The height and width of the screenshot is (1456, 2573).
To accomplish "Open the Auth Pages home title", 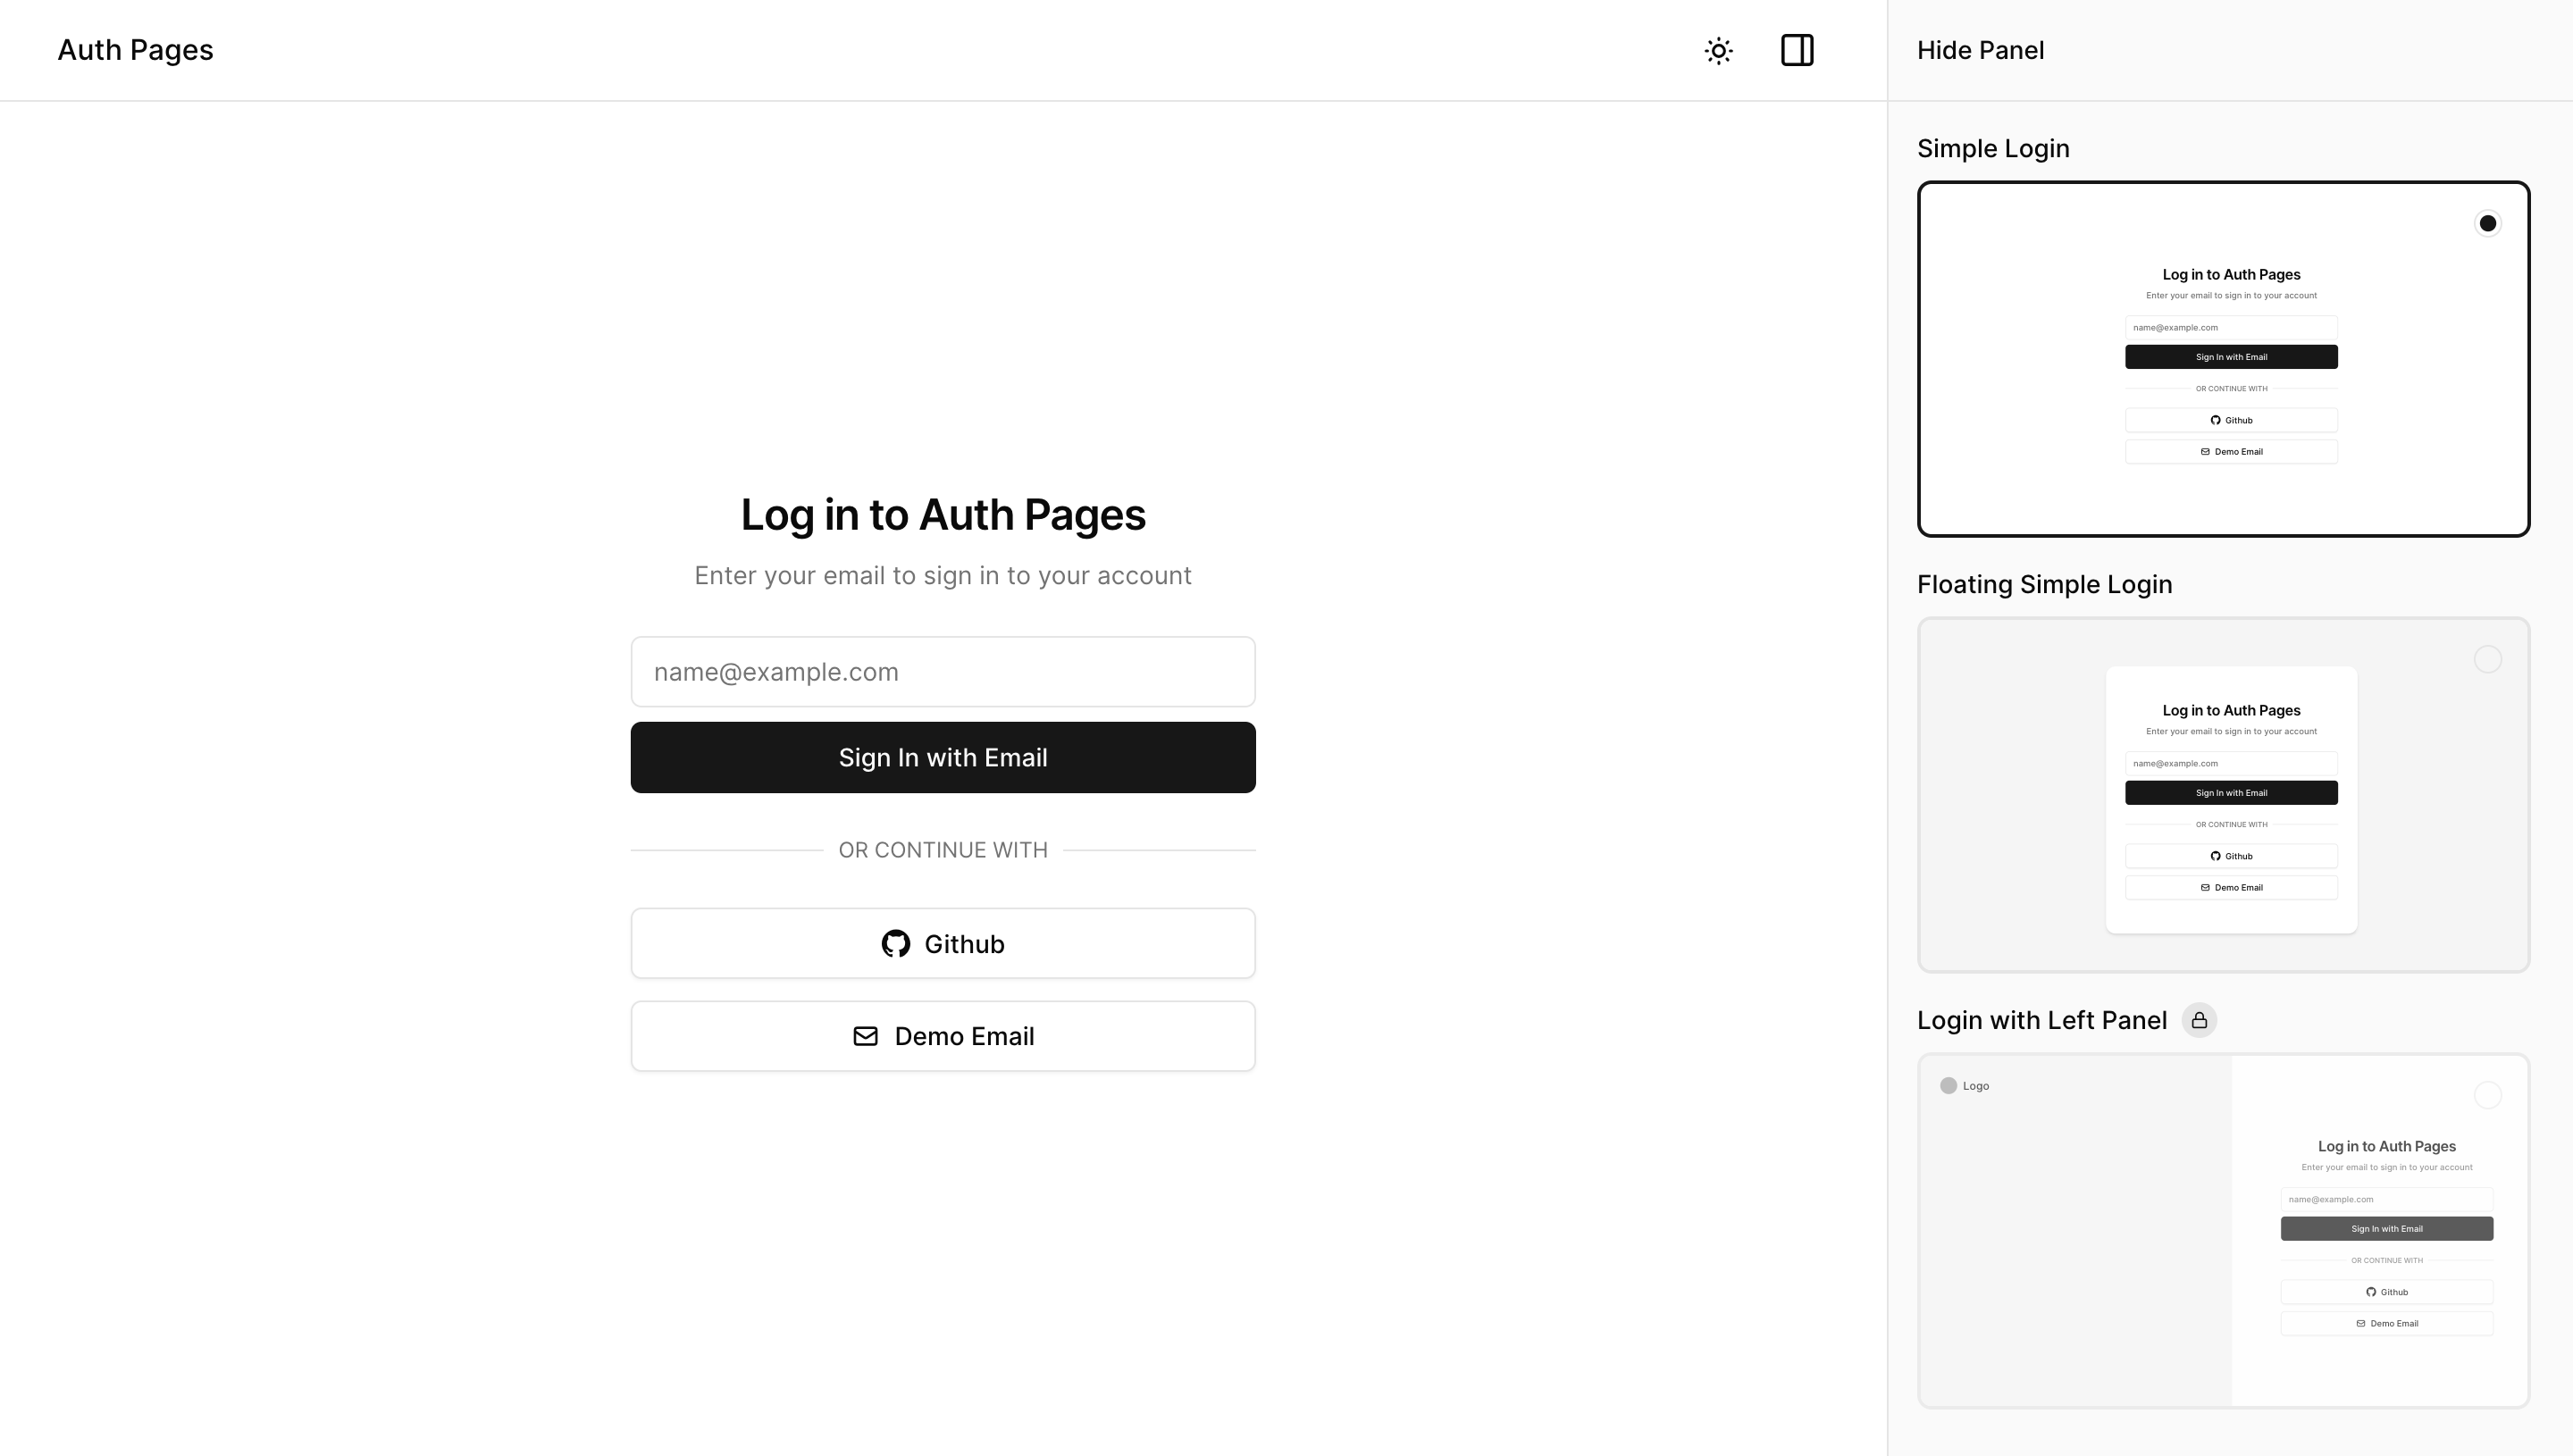I will click(135, 50).
